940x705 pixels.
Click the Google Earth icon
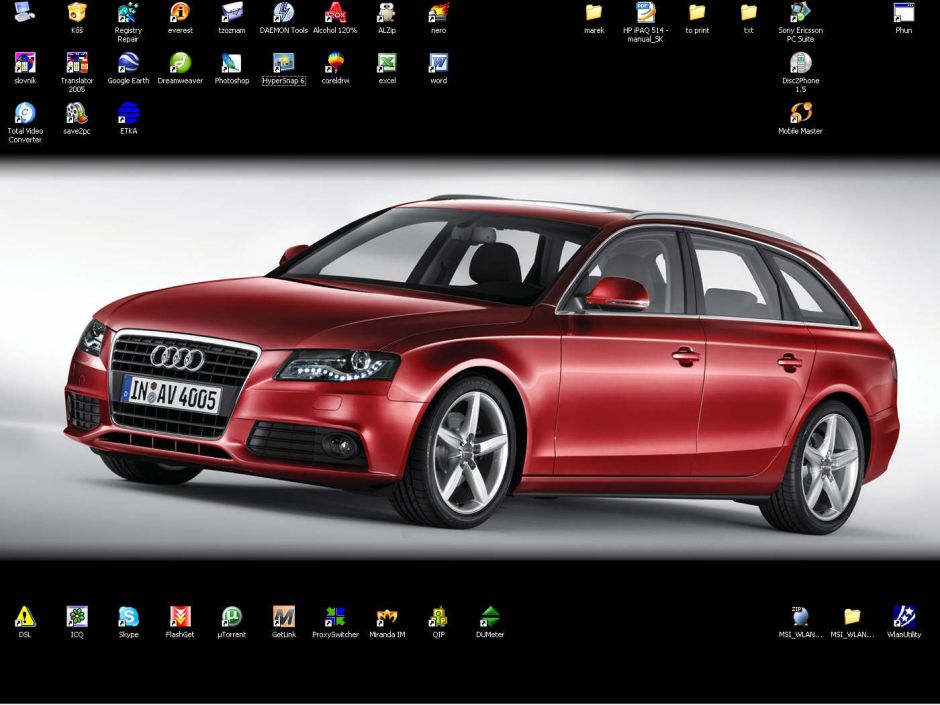click(128, 64)
